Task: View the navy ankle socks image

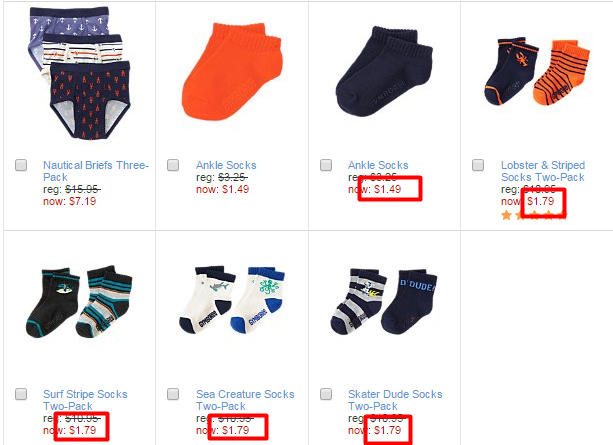Action: [x=384, y=72]
